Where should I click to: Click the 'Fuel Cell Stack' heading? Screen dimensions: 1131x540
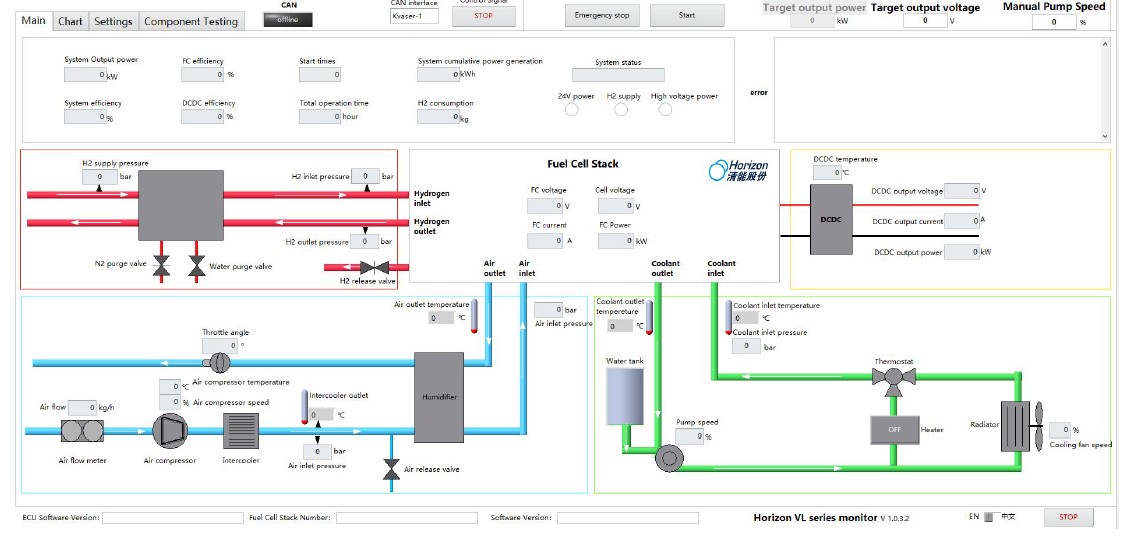coord(583,164)
